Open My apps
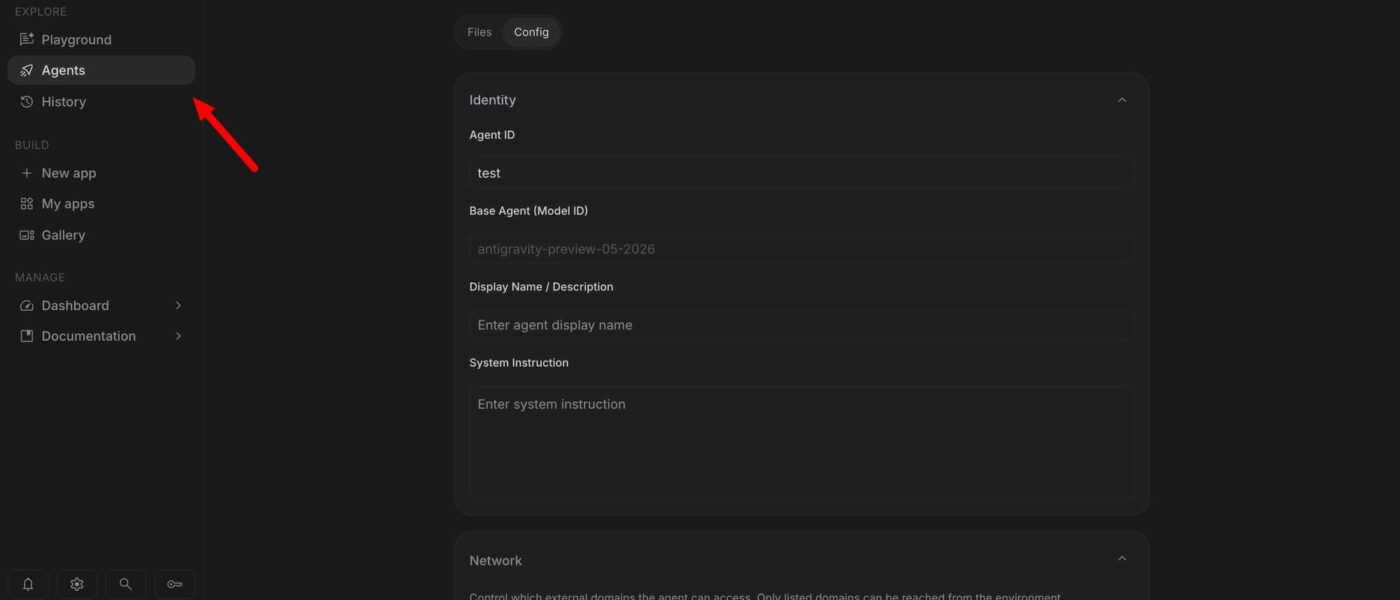The image size is (1400, 600). pyautogui.click(x=101, y=203)
